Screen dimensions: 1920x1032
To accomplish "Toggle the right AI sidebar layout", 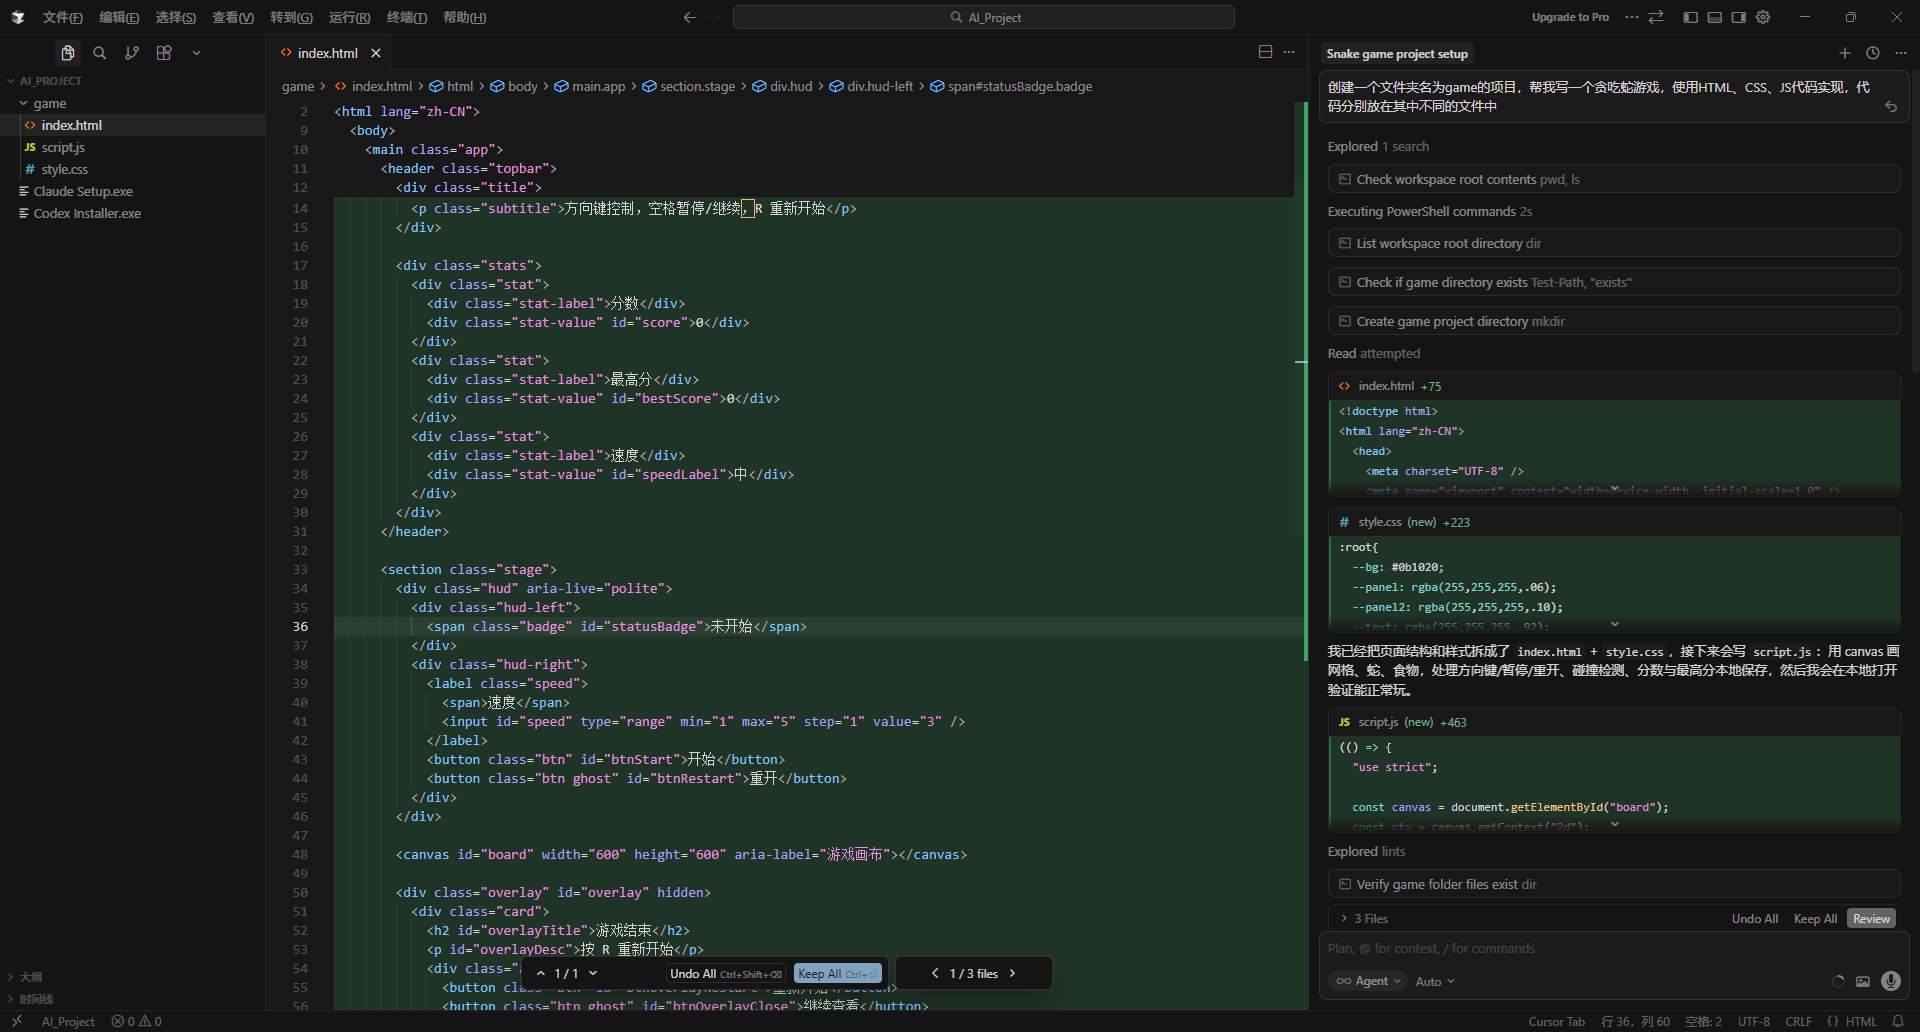I will click(x=1738, y=17).
